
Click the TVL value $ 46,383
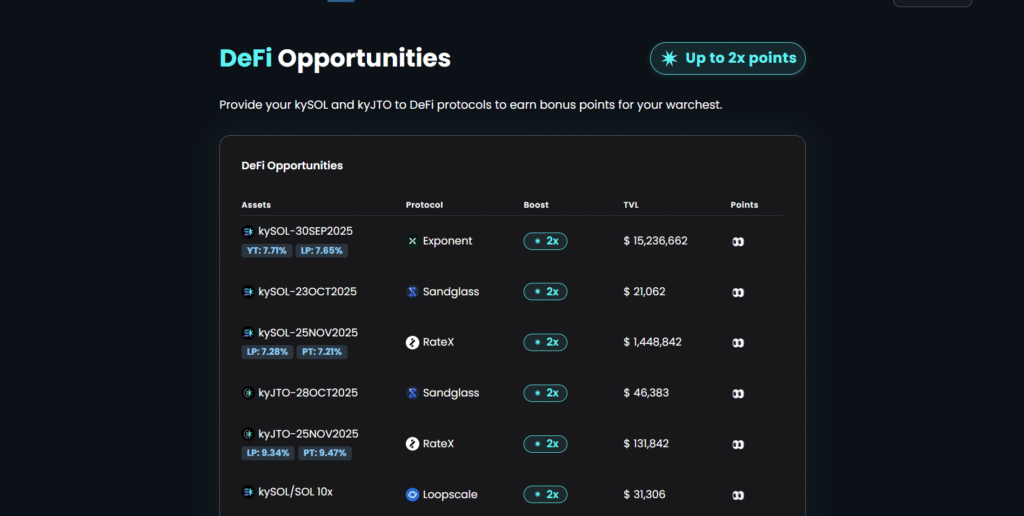coord(646,393)
